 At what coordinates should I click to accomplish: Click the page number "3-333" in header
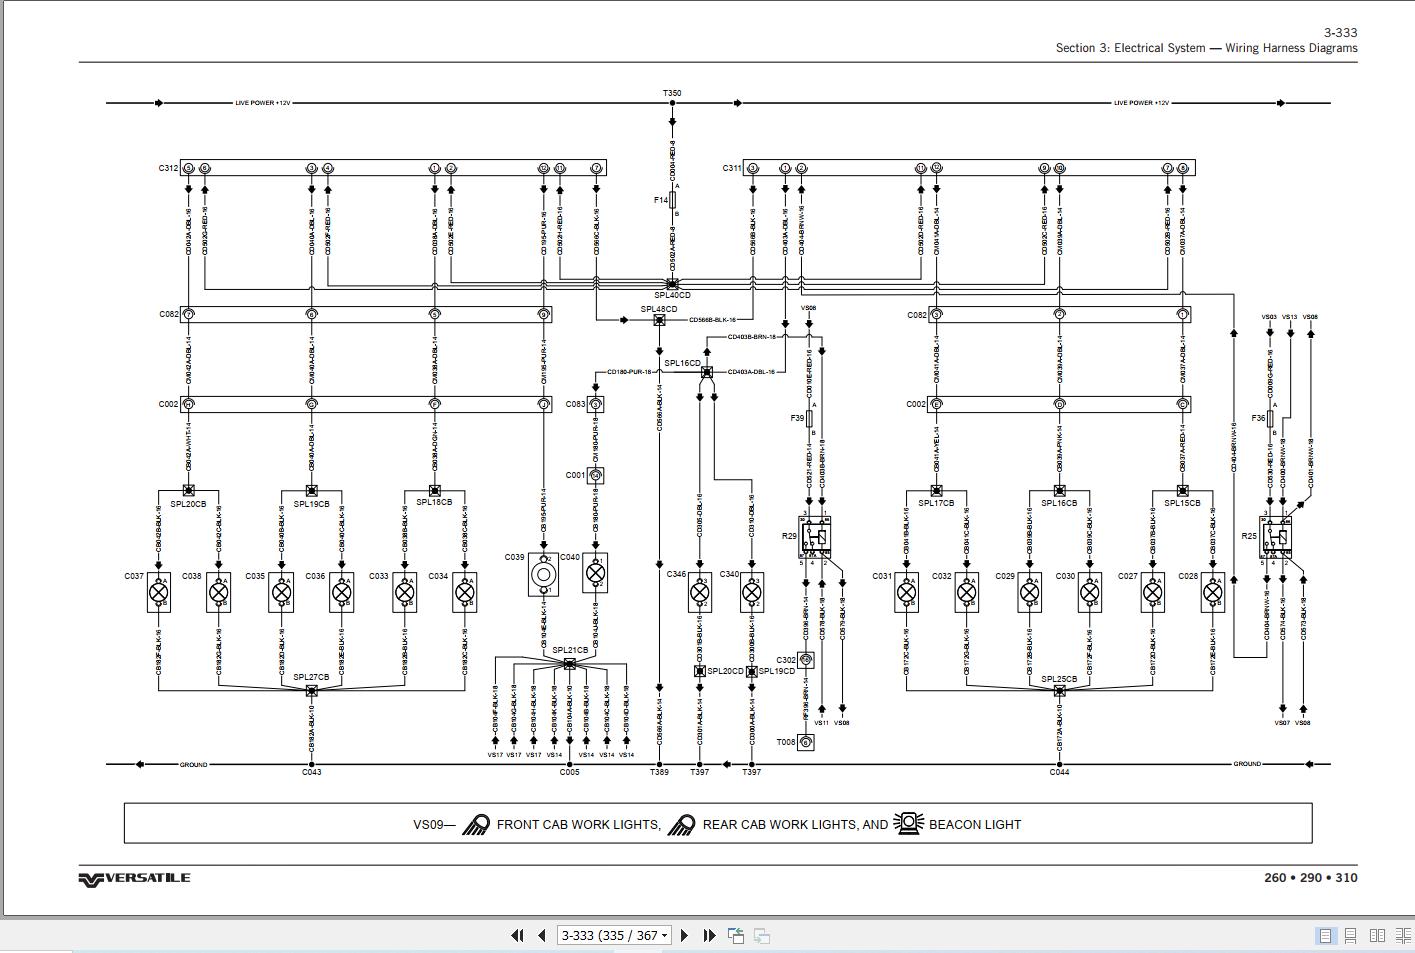pyautogui.click(x=1341, y=33)
